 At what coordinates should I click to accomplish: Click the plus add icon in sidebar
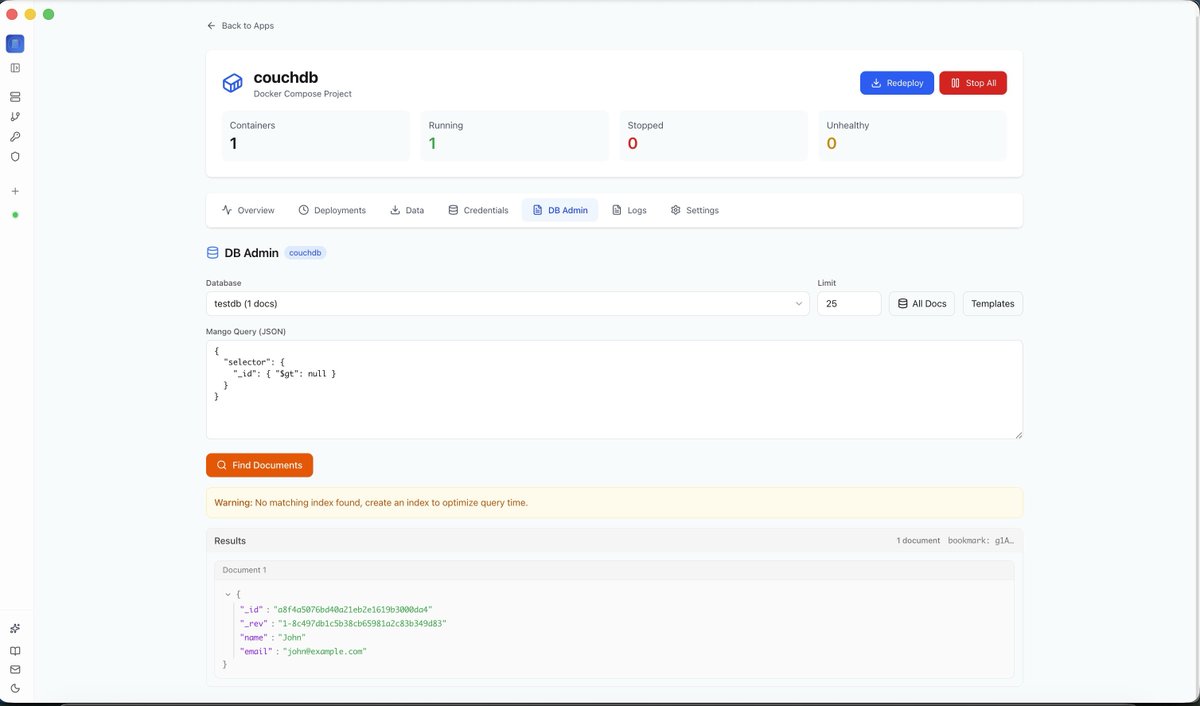pyautogui.click(x=15, y=191)
